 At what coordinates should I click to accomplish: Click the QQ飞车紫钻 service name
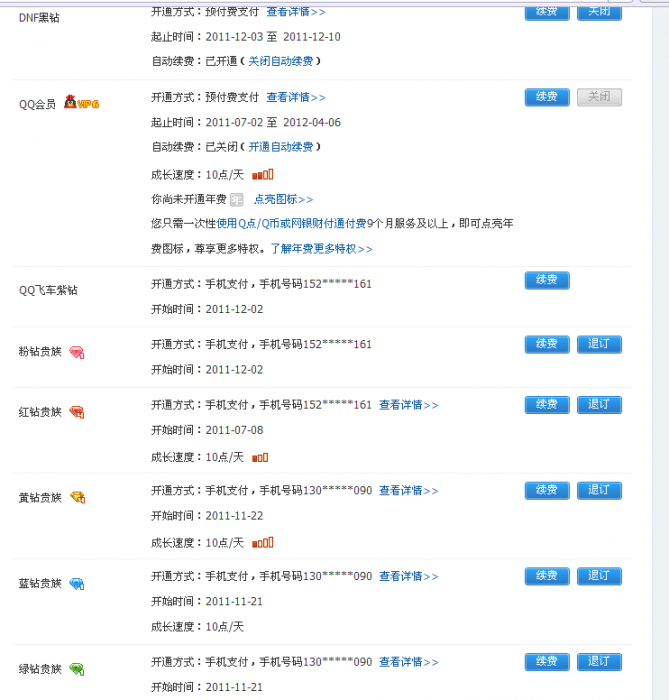48,290
